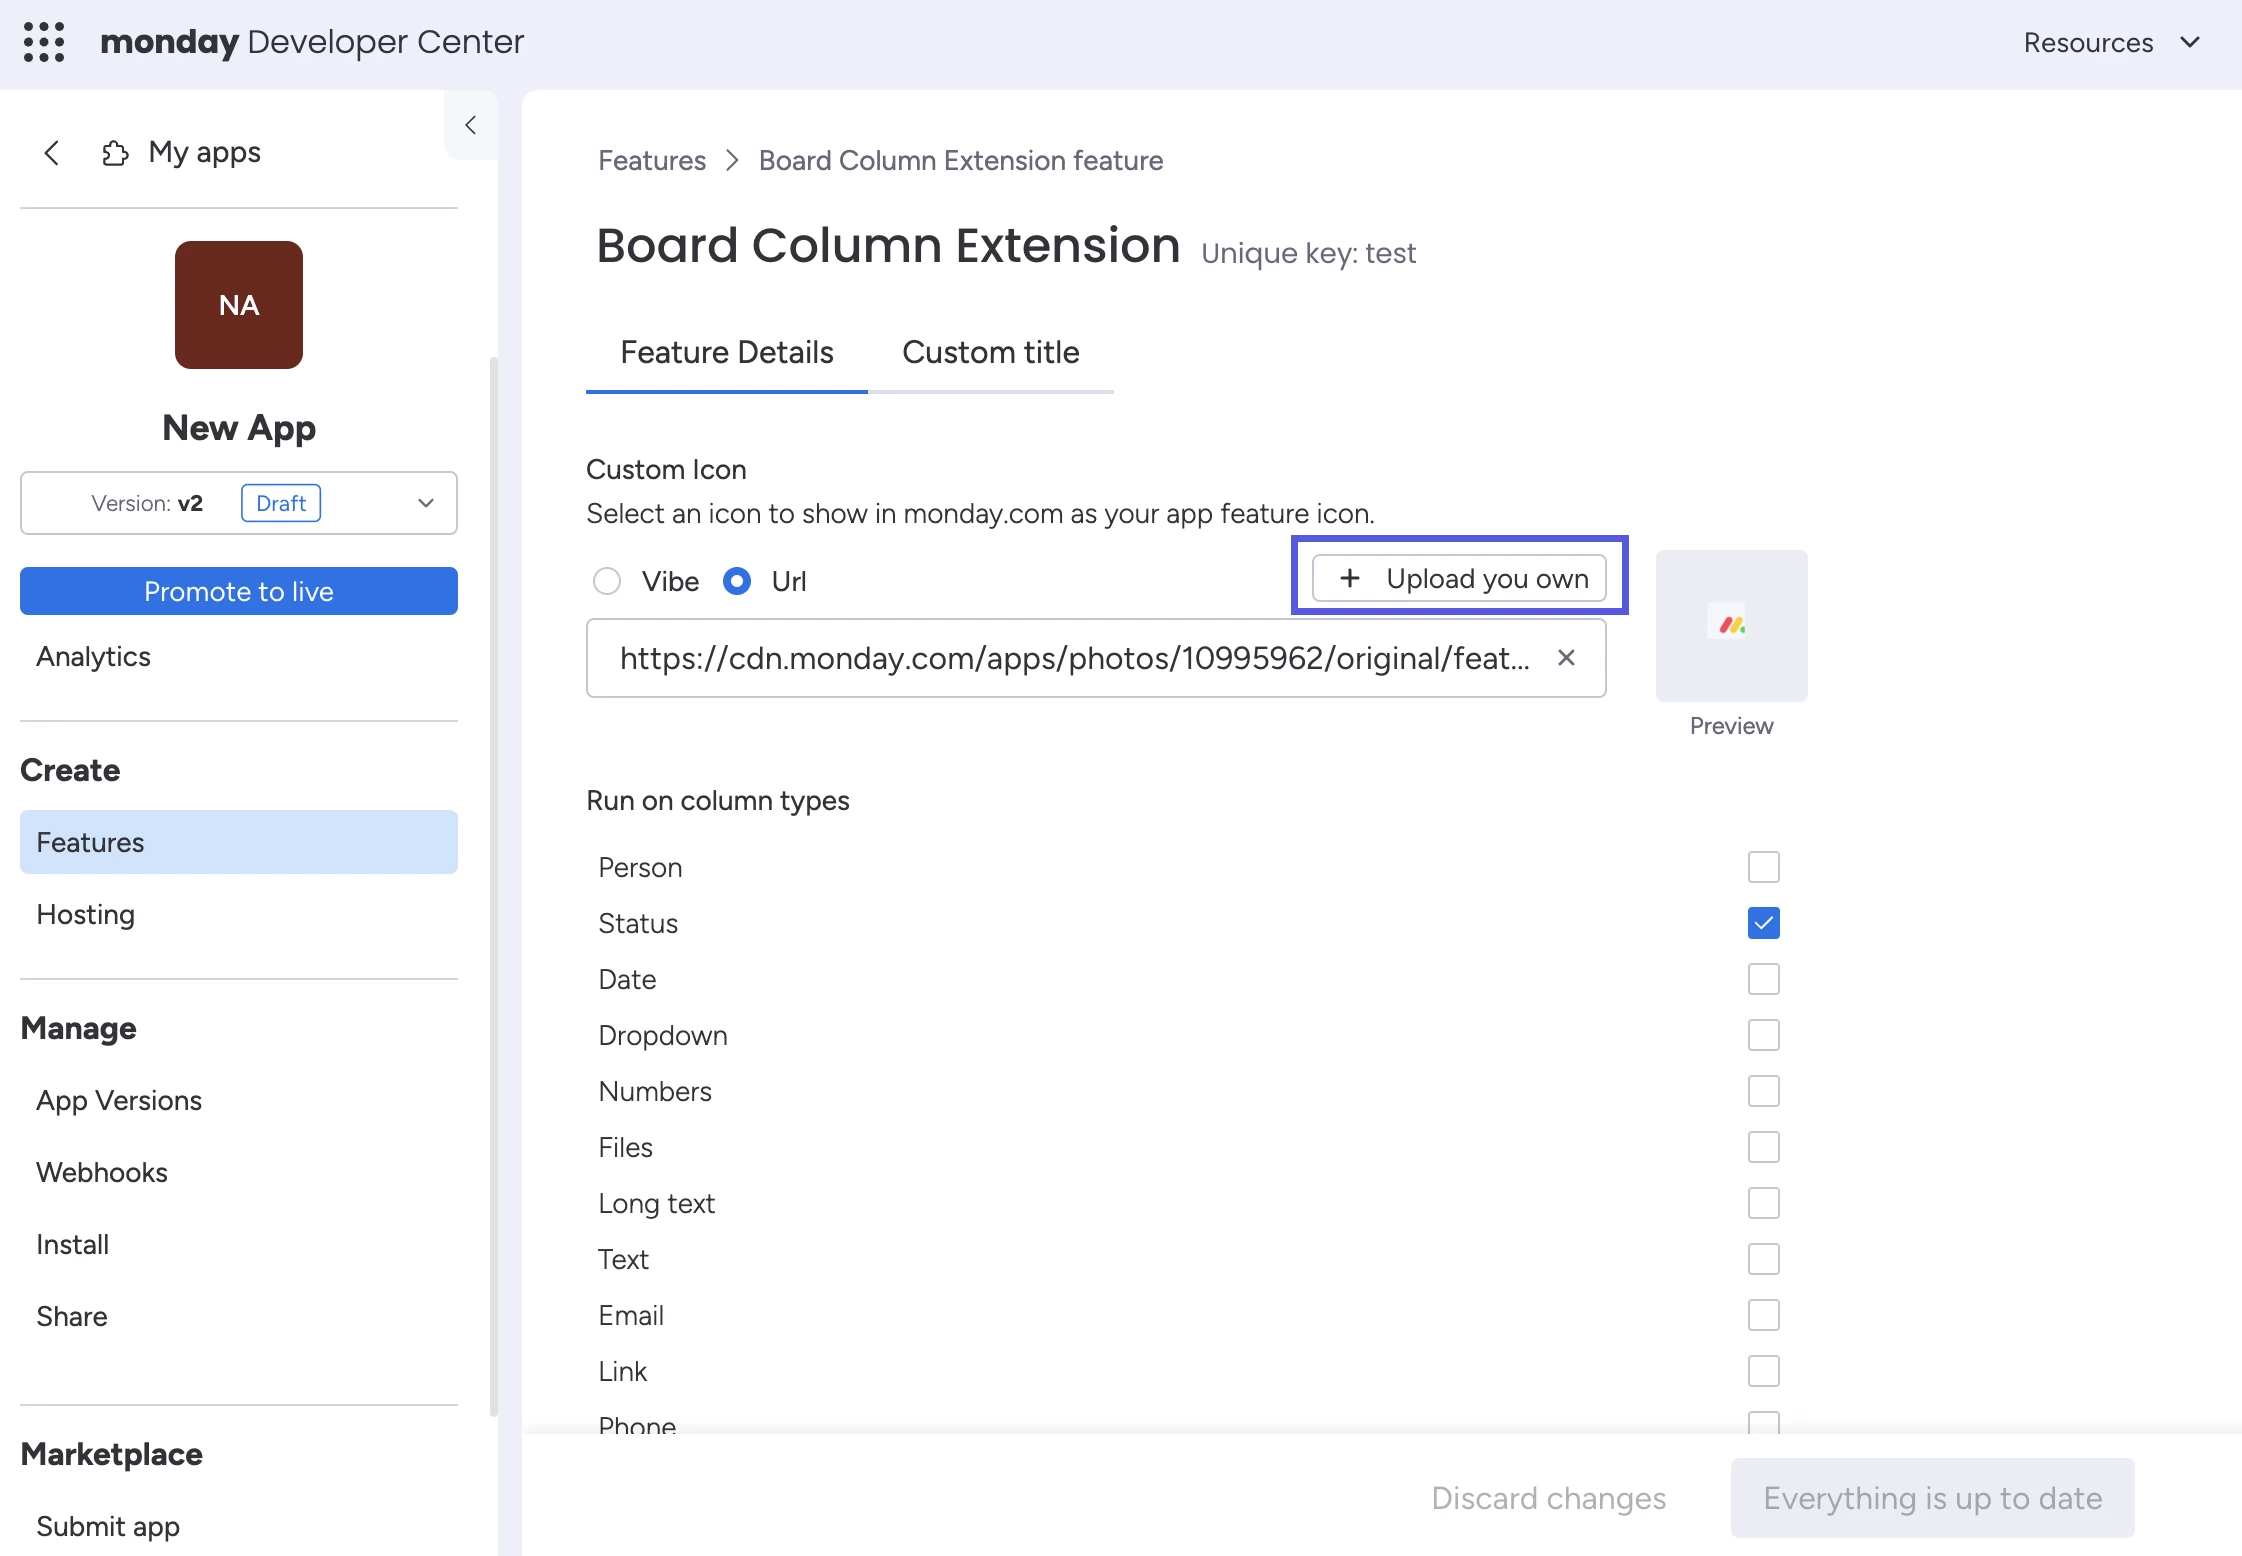Select the Vibe radio button
2242x1556 pixels.
pyautogui.click(x=607, y=581)
